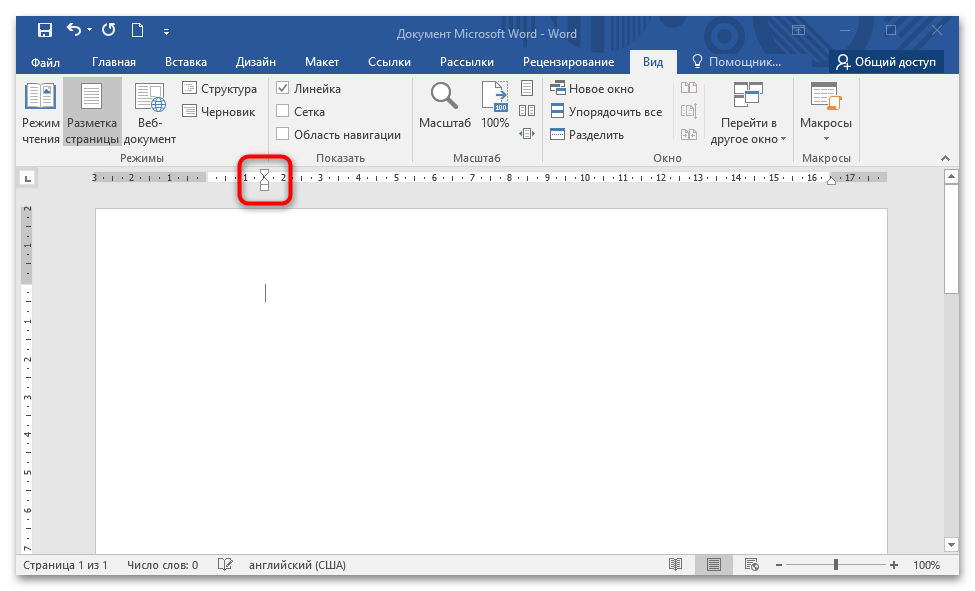Collapse the ribbon with the chevron arrow
This screenshot has width=975, height=591.
tap(945, 159)
